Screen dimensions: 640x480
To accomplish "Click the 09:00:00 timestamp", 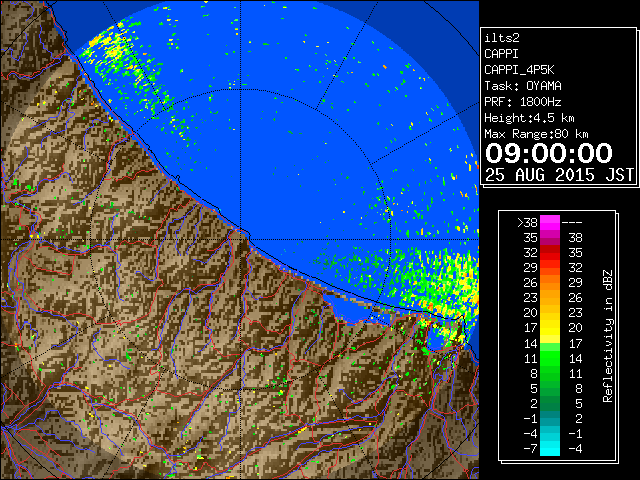I will 549,153.
